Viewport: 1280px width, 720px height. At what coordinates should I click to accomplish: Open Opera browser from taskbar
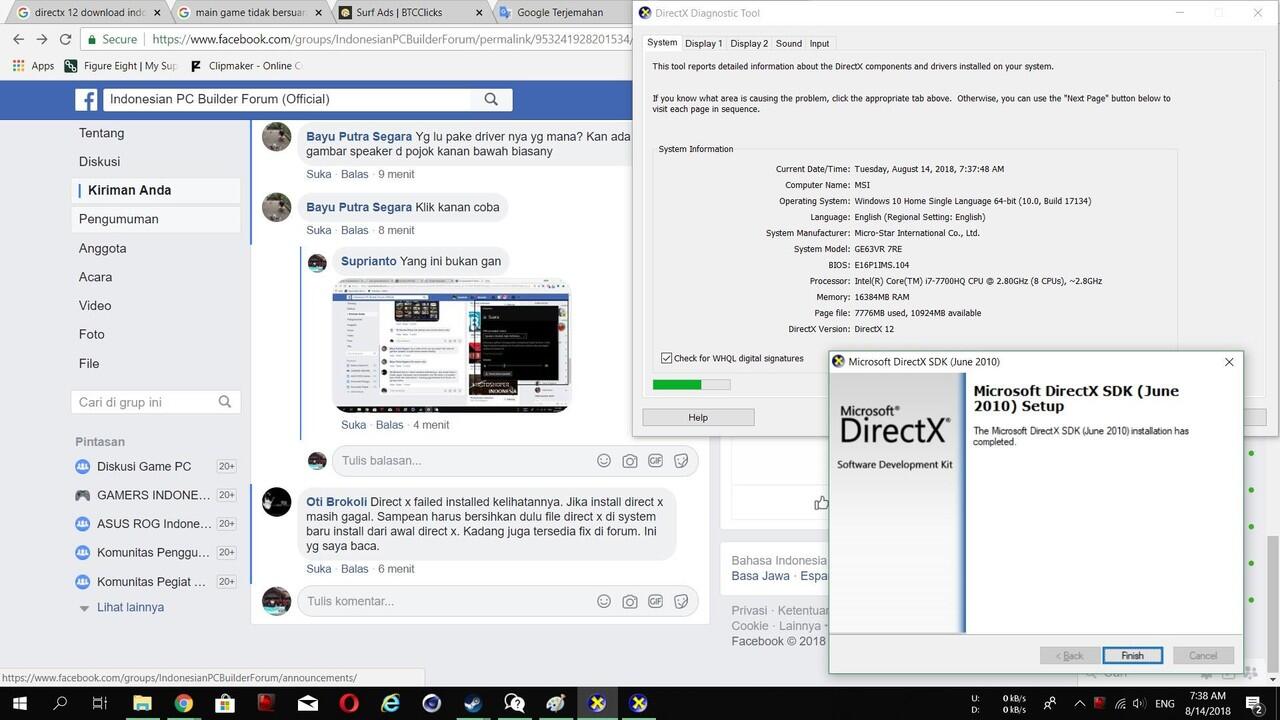tap(349, 703)
